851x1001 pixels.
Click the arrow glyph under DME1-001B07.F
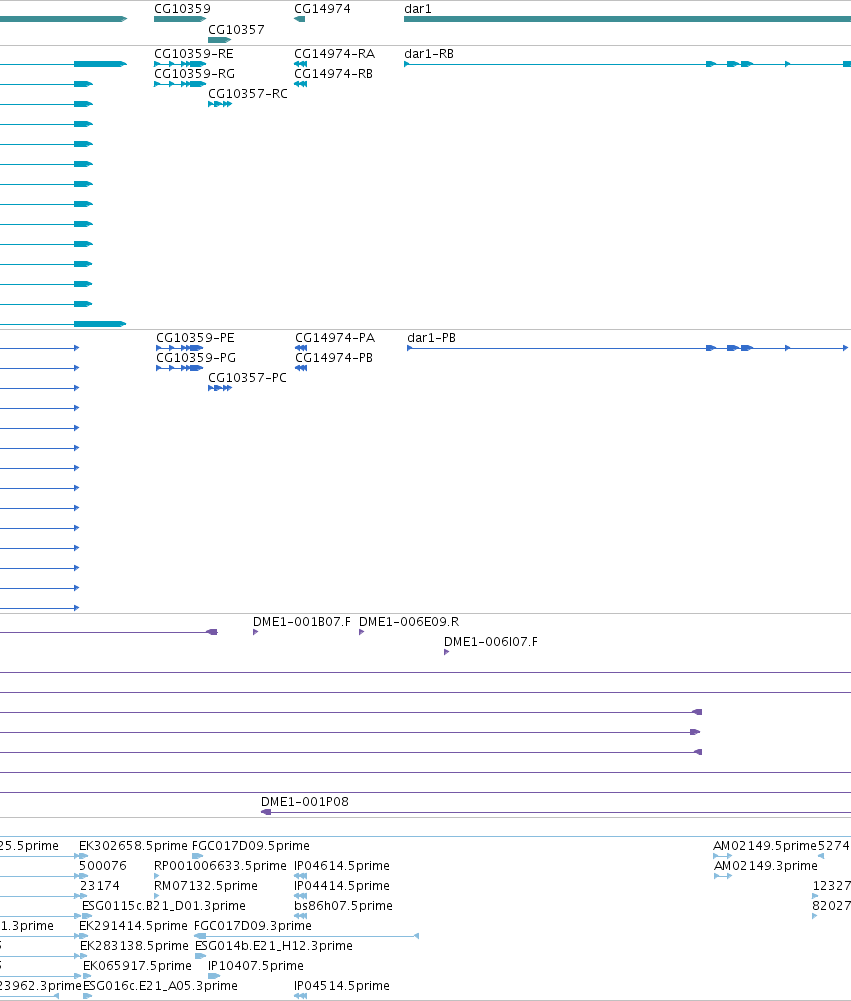click(x=255, y=632)
